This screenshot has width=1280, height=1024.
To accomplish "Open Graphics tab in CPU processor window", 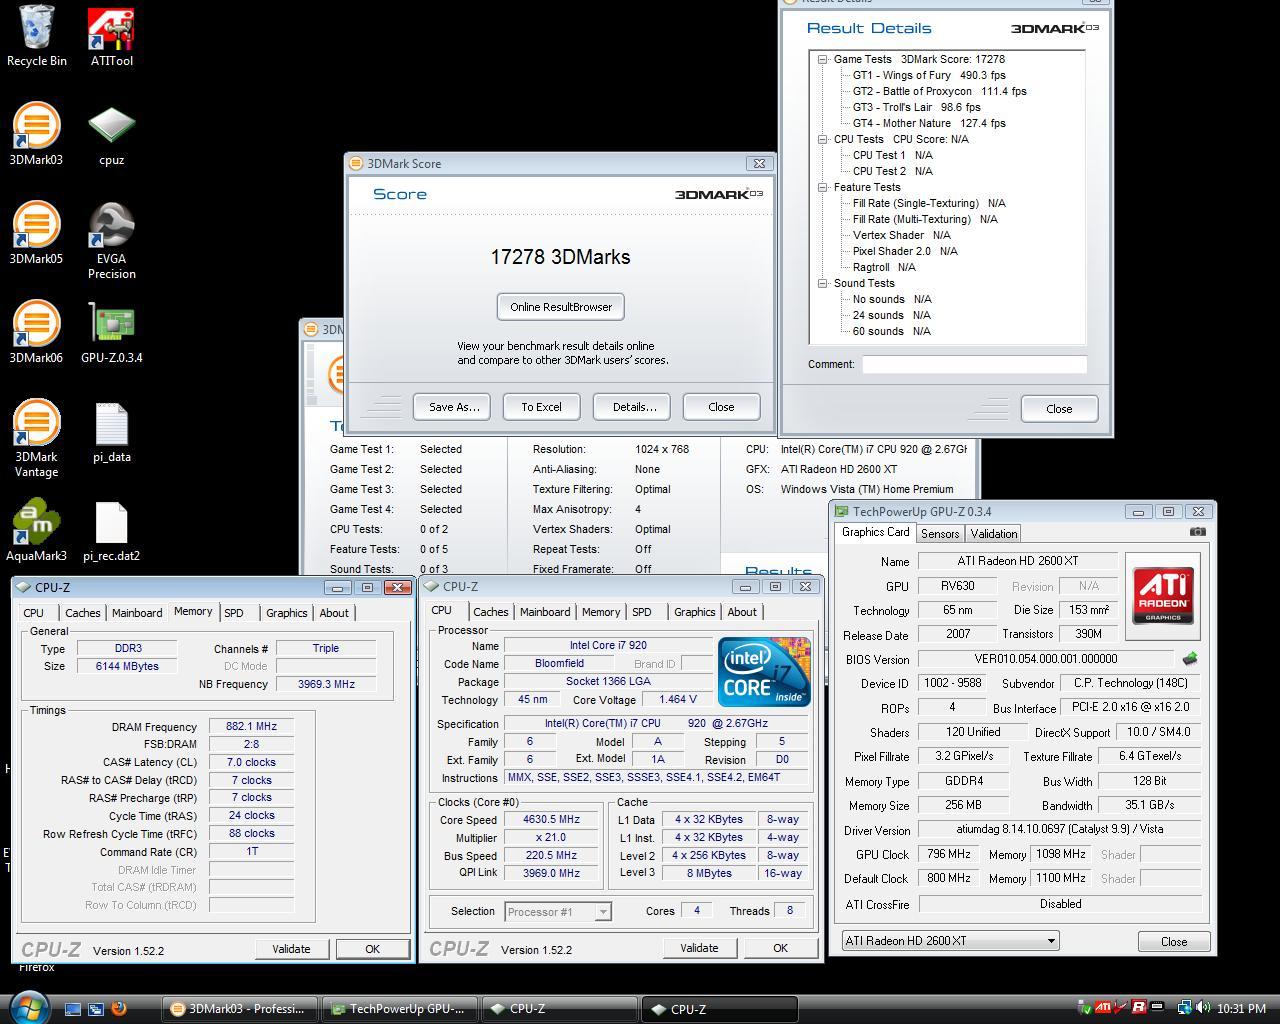I will pyautogui.click(x=694, y=612).
